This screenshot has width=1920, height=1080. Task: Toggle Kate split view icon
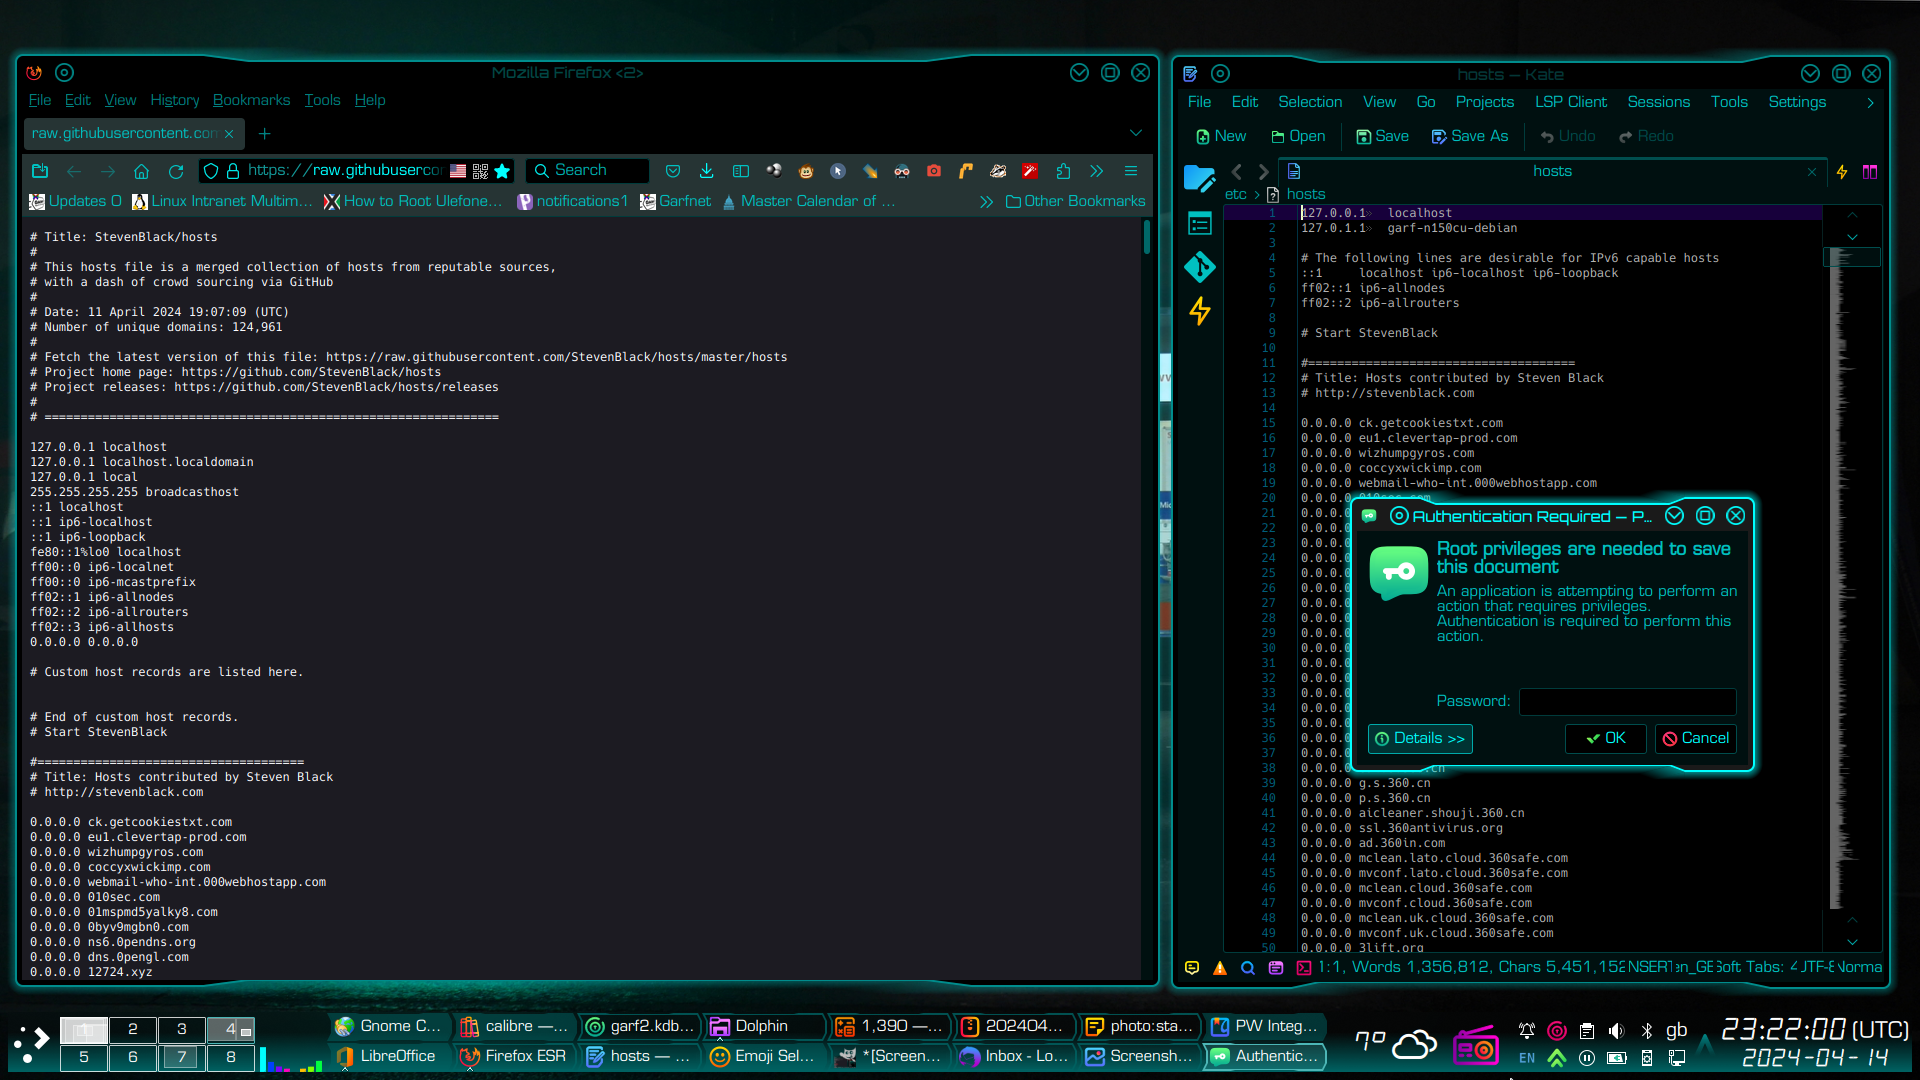pyautogui.click(x=1870, y=172)
